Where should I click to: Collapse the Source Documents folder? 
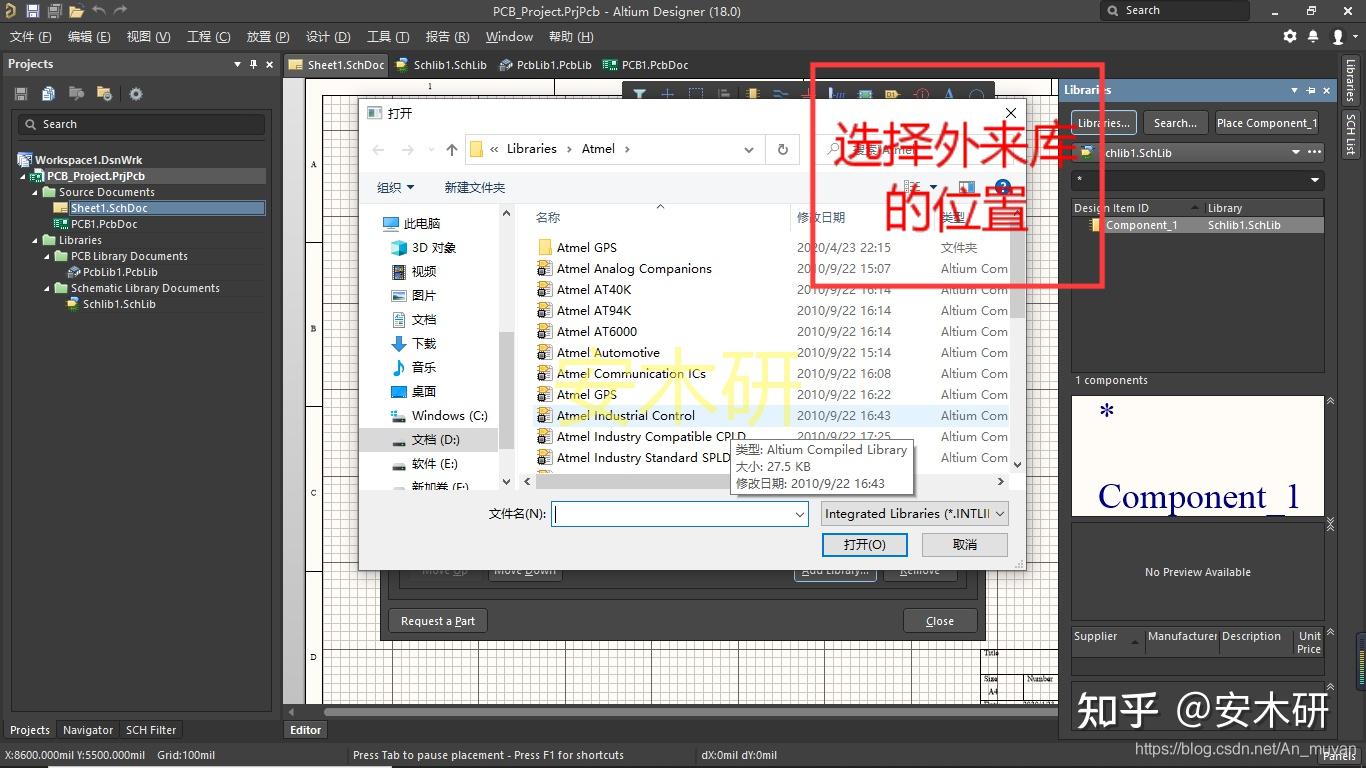coord(34,191)
